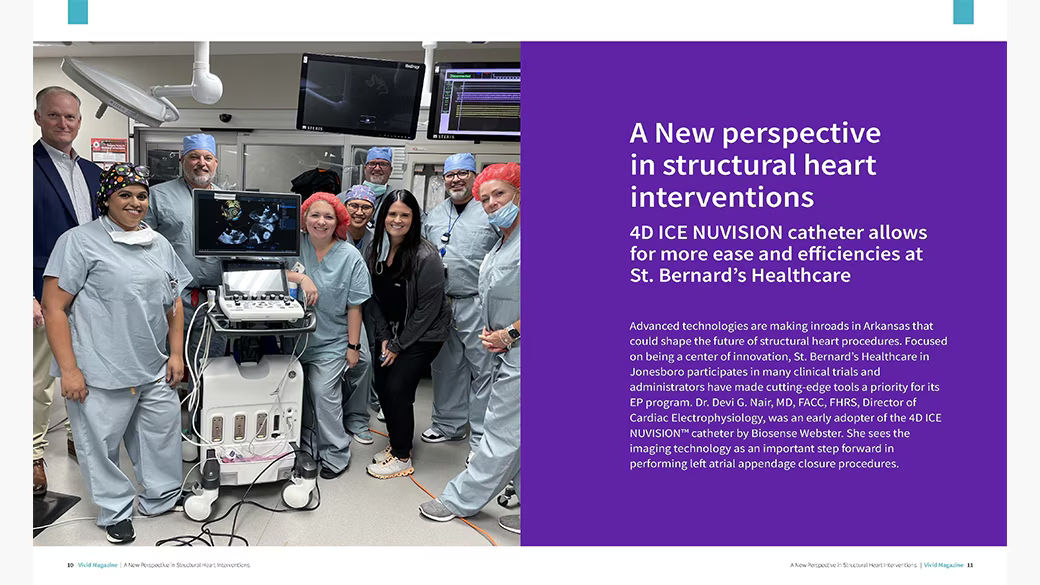Click the teal marker at top-right of page
Screen dimensions: 1040x585
pyautogui.click(x=963, y=12)
